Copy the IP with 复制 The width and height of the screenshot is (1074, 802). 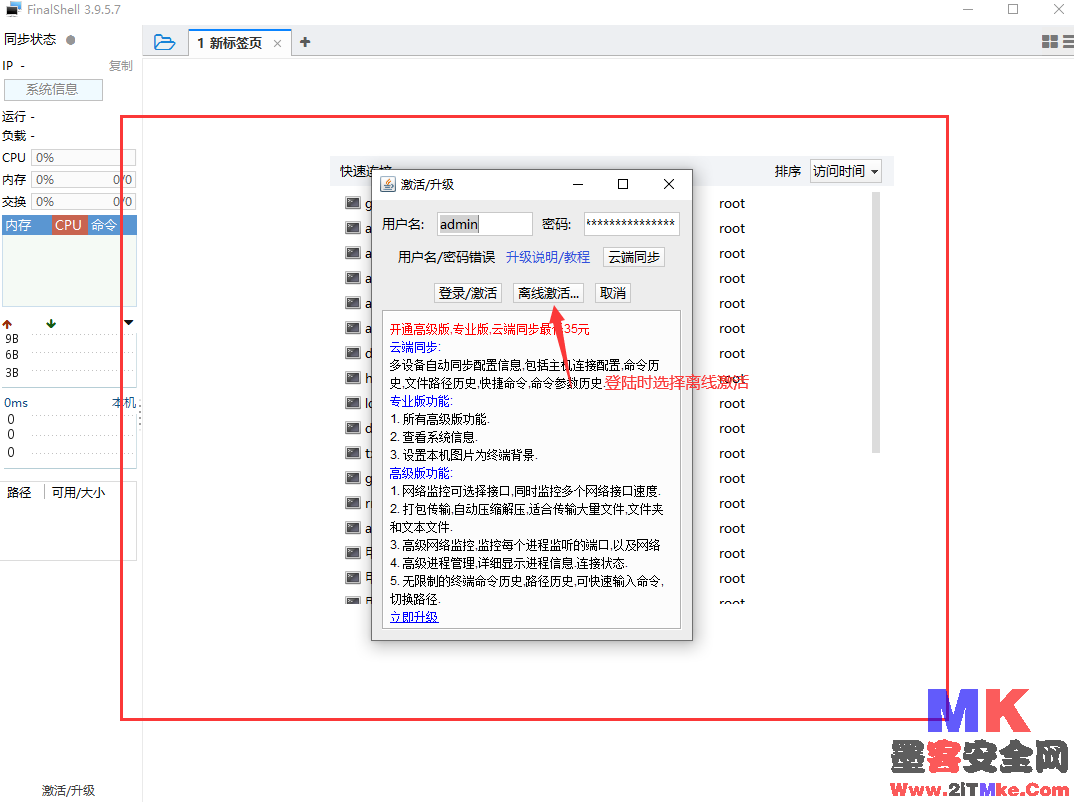click(121, 66)
